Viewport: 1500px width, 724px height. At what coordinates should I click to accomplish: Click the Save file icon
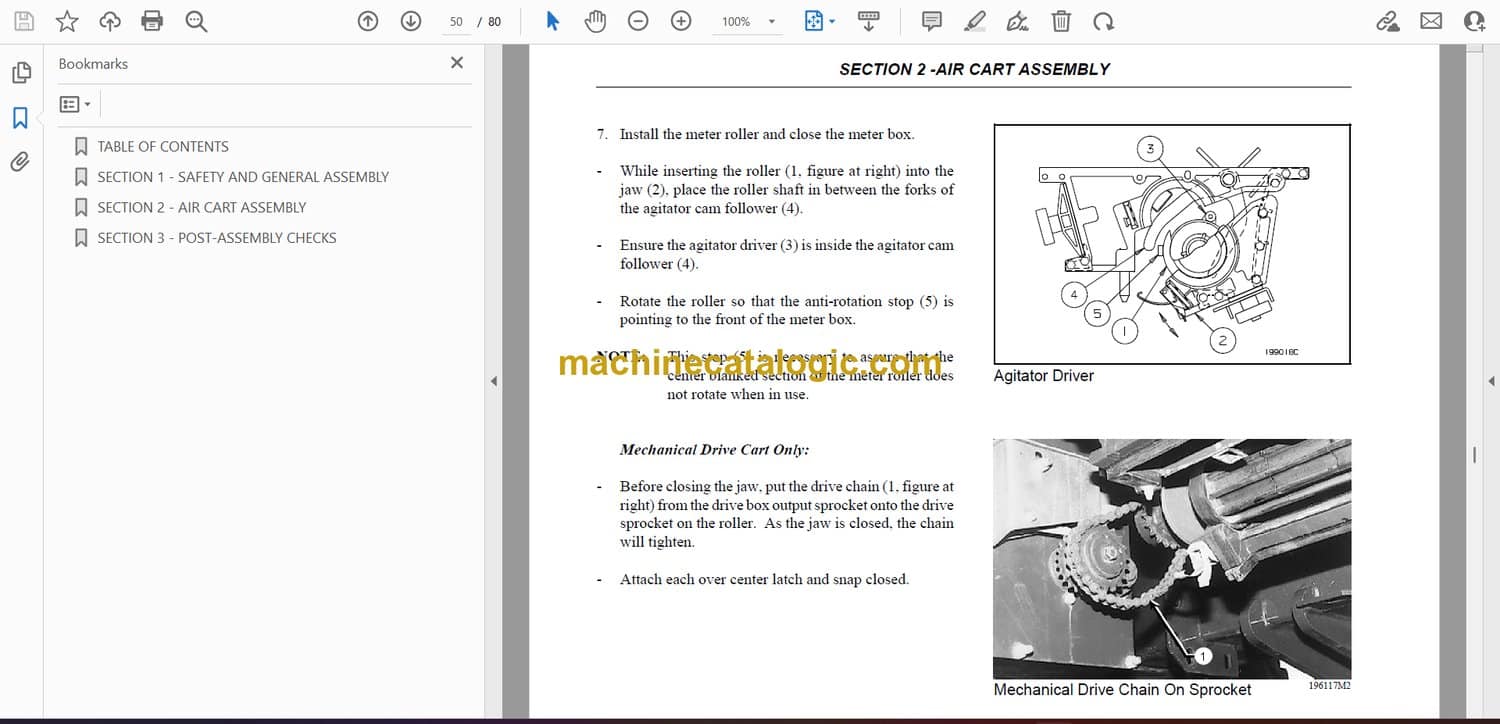[x=24, y=21]
